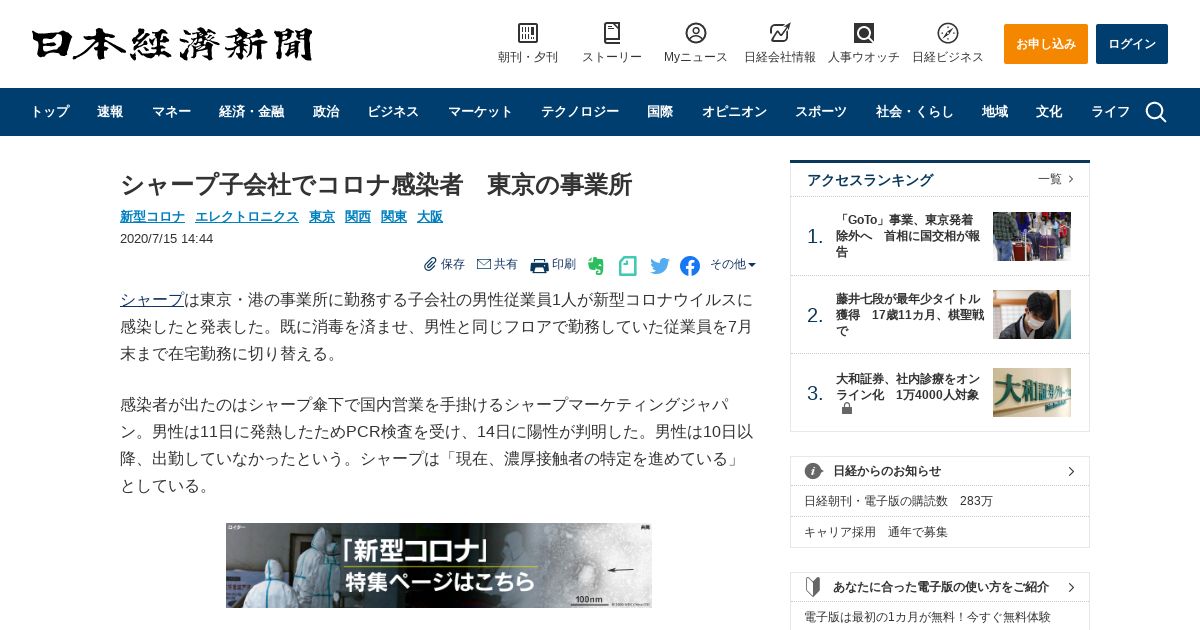Open the 一覧 ranking list chevron

click(1071, 179)
